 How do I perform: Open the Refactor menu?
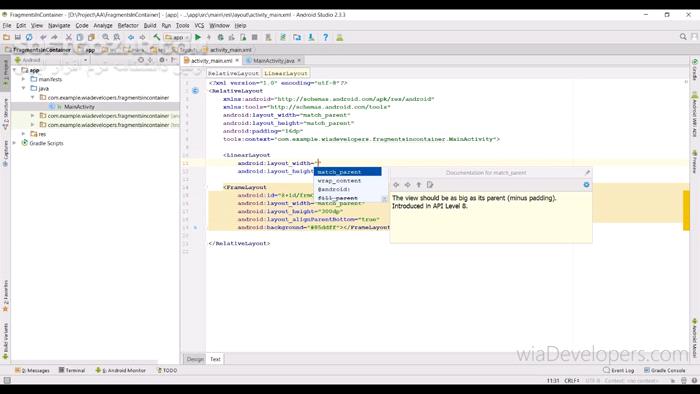128,25
